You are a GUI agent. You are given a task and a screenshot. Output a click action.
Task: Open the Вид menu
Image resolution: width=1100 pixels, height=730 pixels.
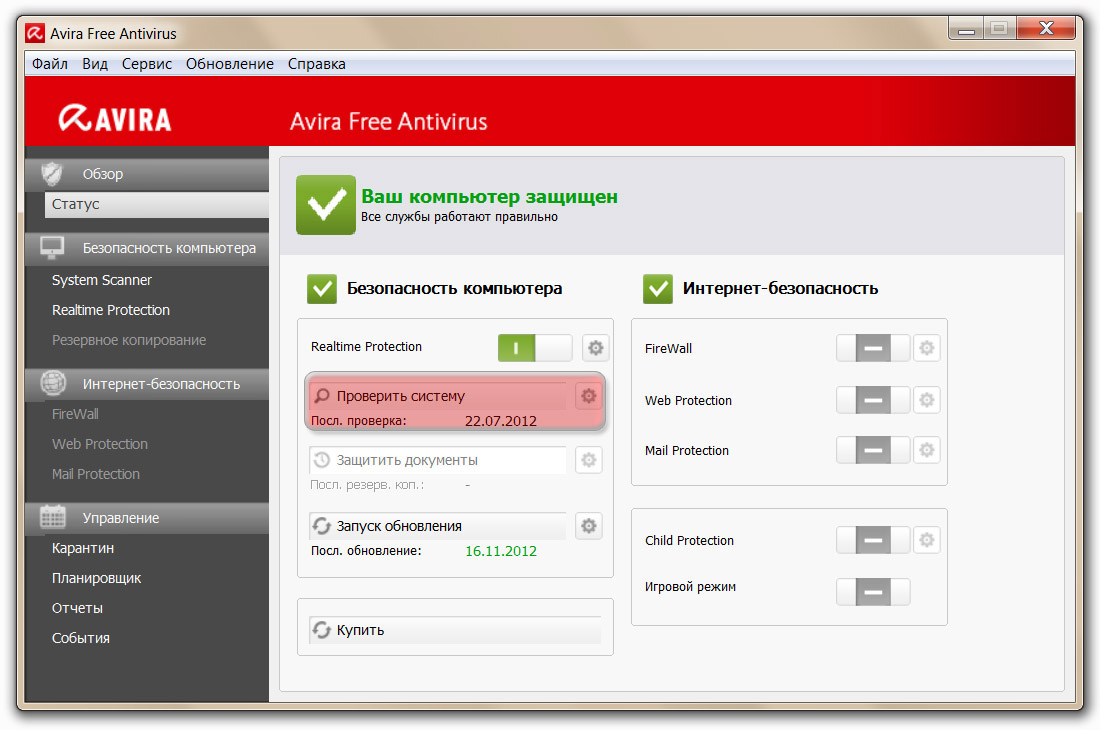tap(95, 64)
